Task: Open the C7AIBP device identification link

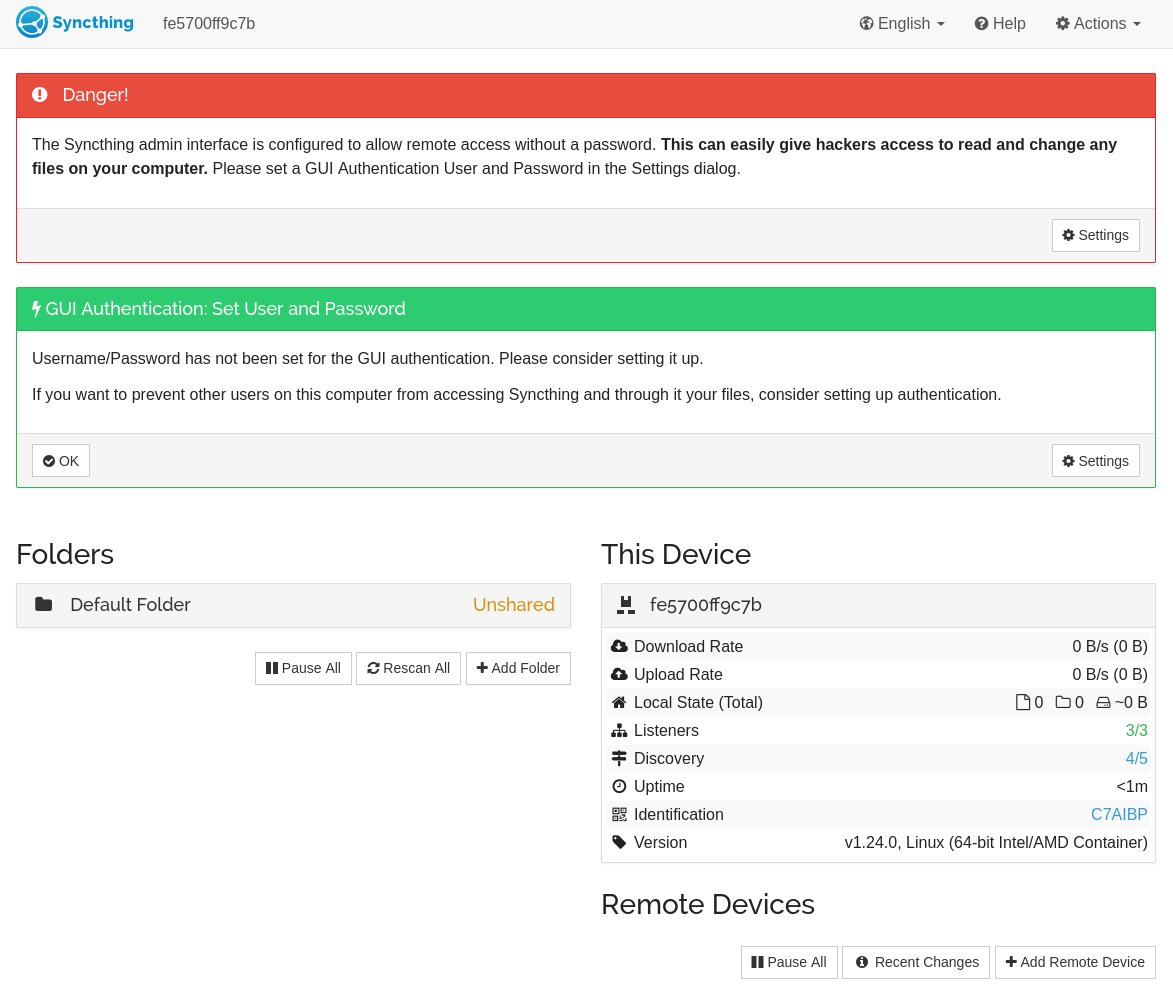Action: 1118,815
